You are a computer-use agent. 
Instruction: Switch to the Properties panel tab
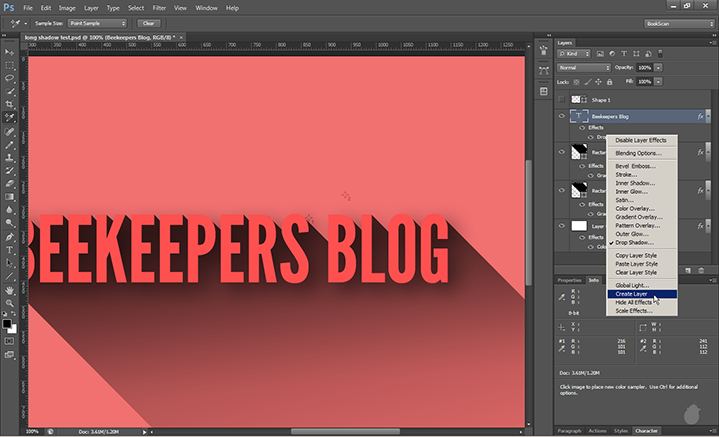569,280
